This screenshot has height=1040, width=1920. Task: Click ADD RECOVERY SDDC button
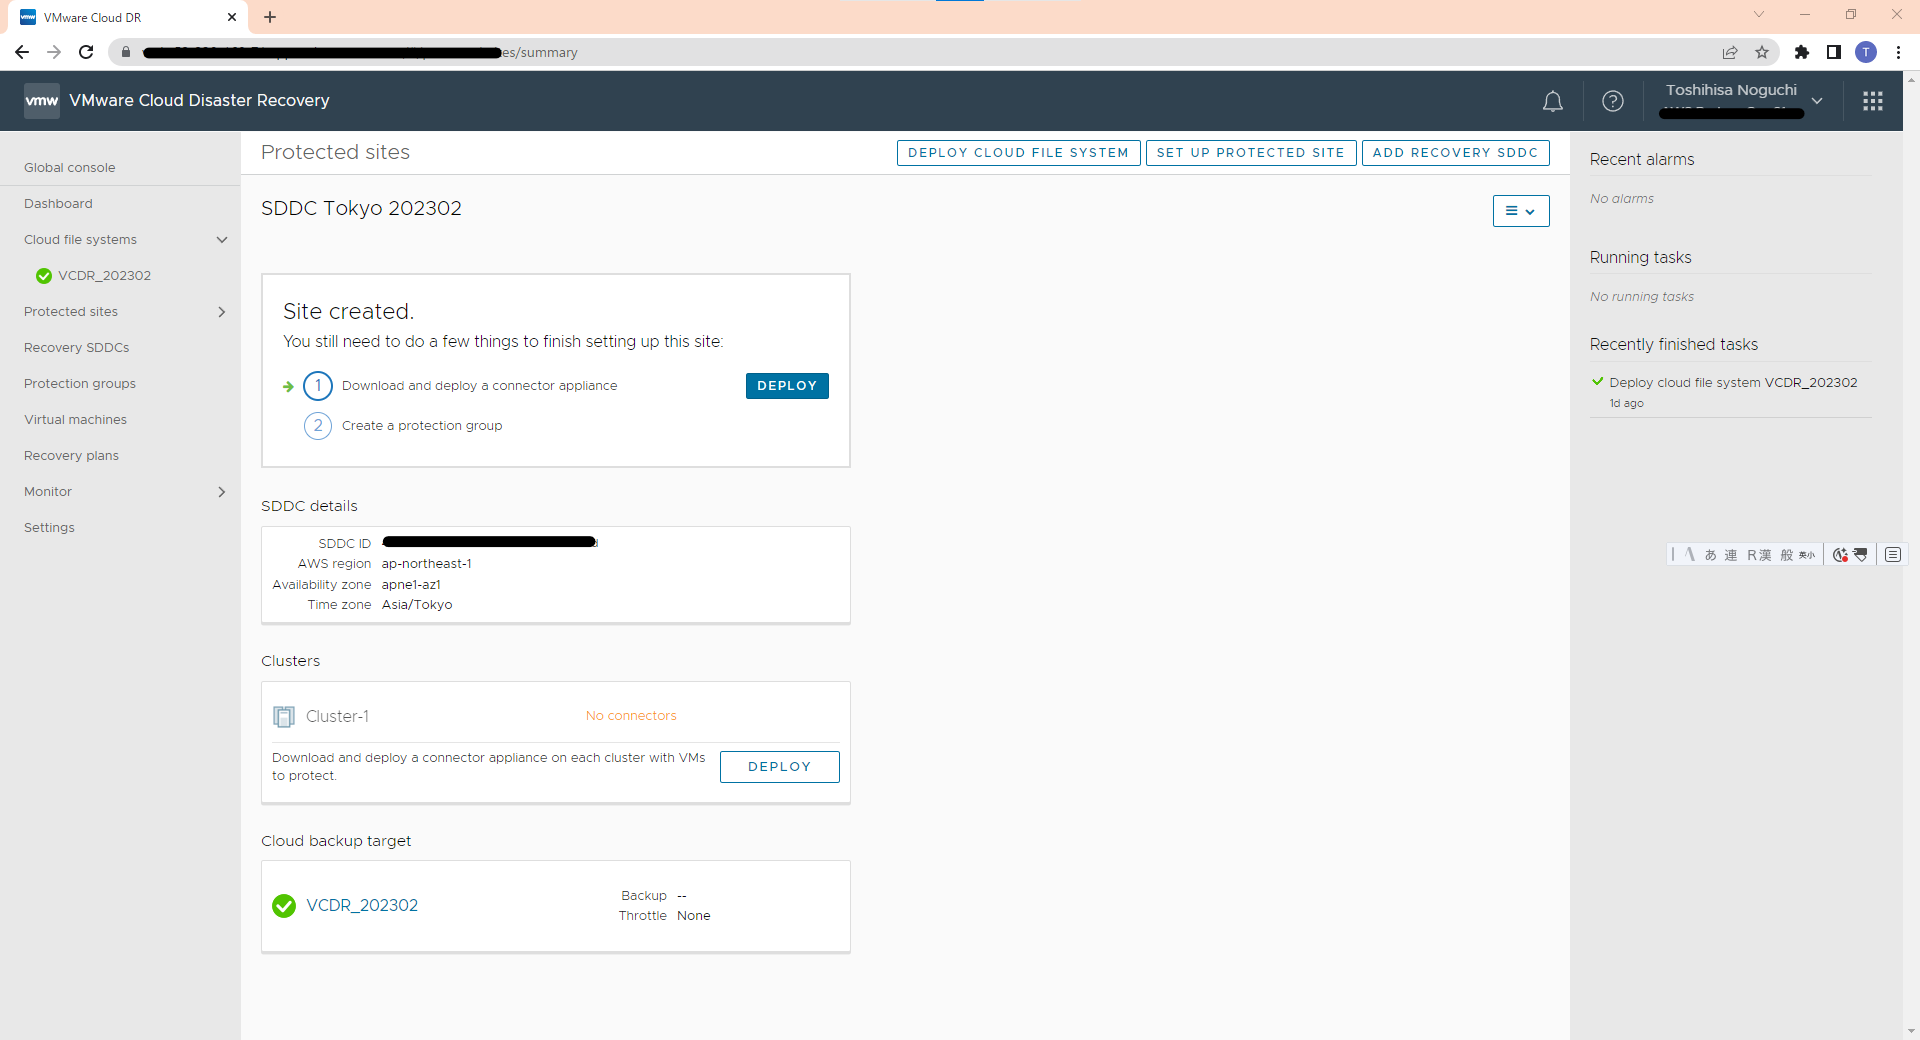1455,153
